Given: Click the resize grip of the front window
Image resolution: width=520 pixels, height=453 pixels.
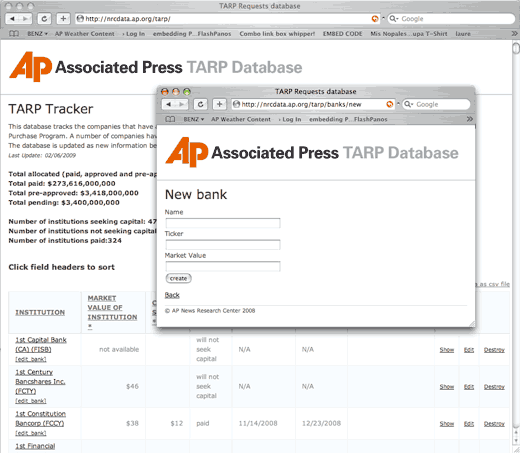Looking at the screenshot, I should (472, 324).
